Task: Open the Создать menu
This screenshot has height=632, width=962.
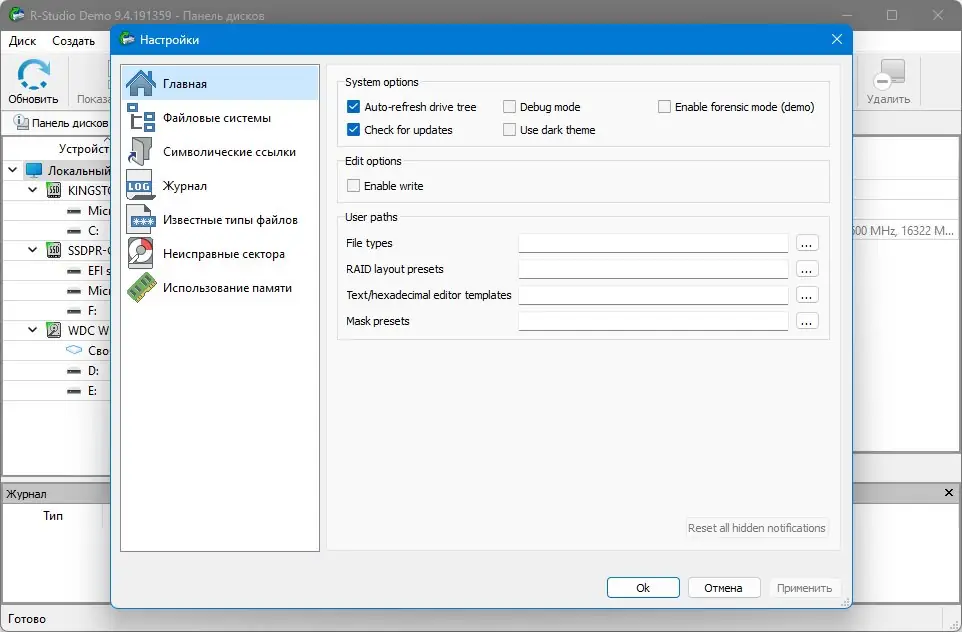Action: 73,41
